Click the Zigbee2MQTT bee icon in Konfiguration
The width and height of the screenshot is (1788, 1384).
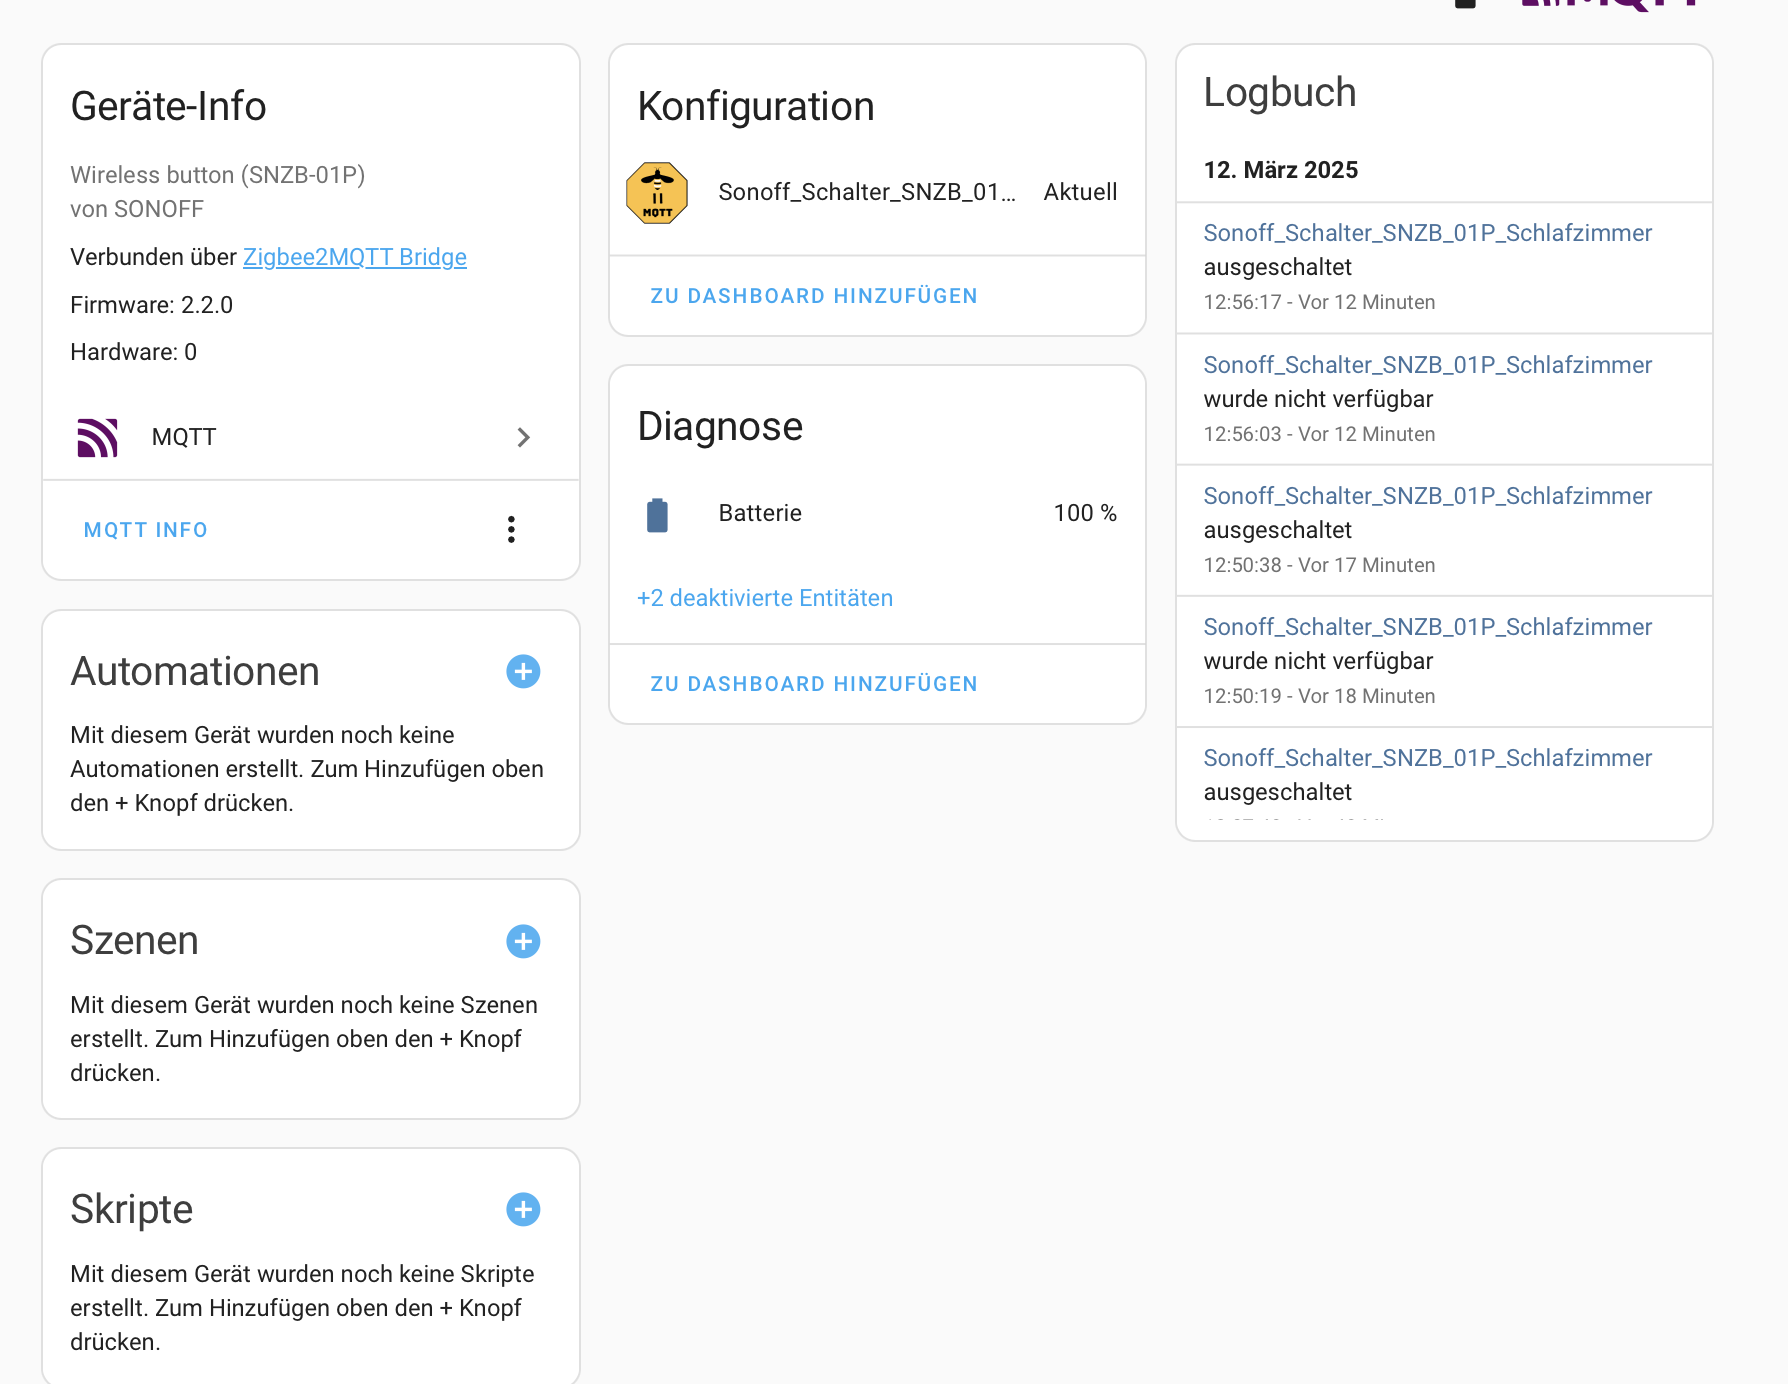(657, 193)
